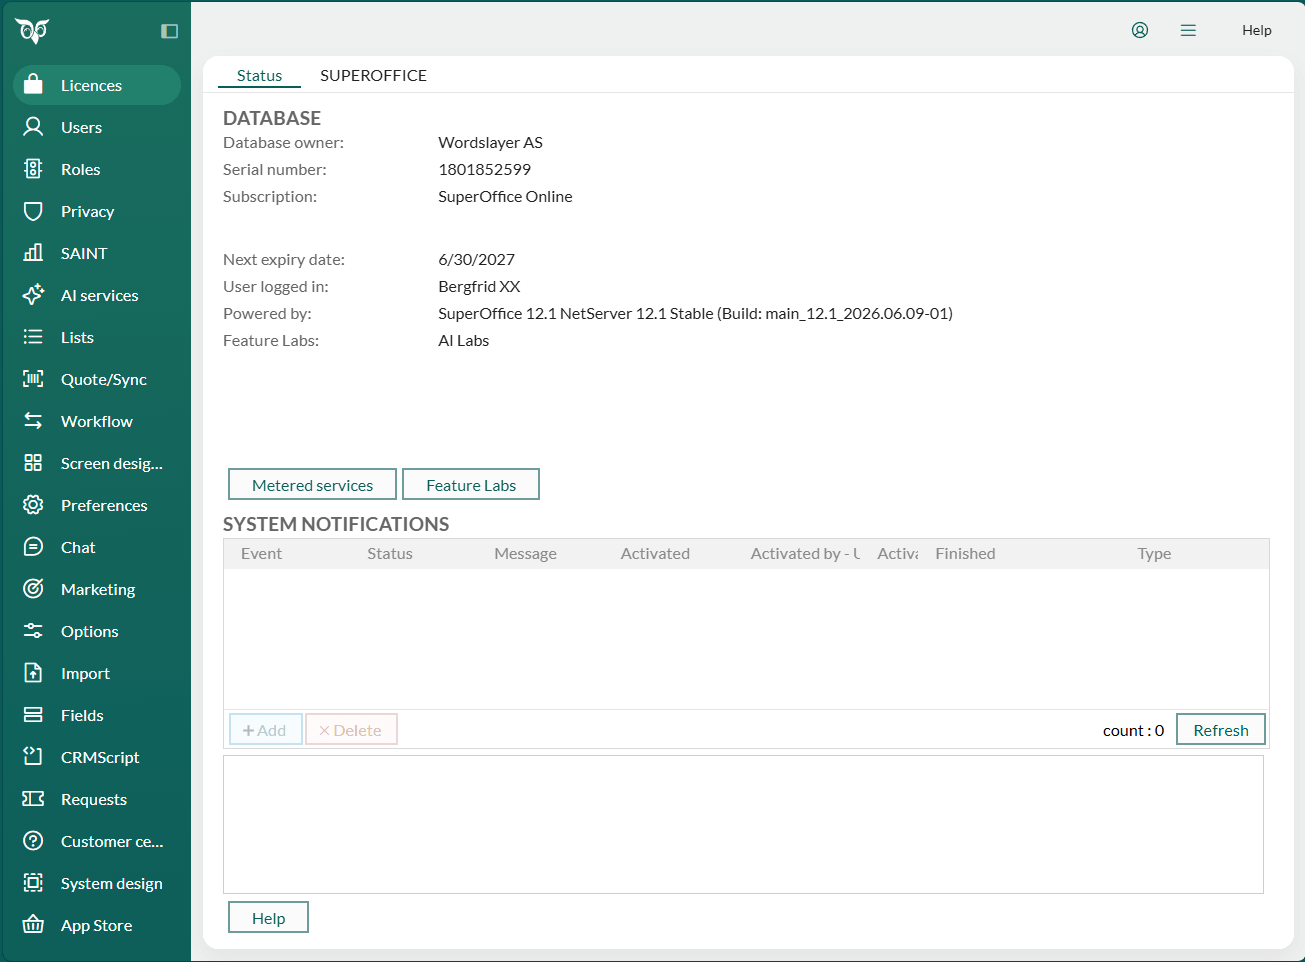Click the Privacy shield icon
Screen dimensions: 1305x962
(33, 211)
